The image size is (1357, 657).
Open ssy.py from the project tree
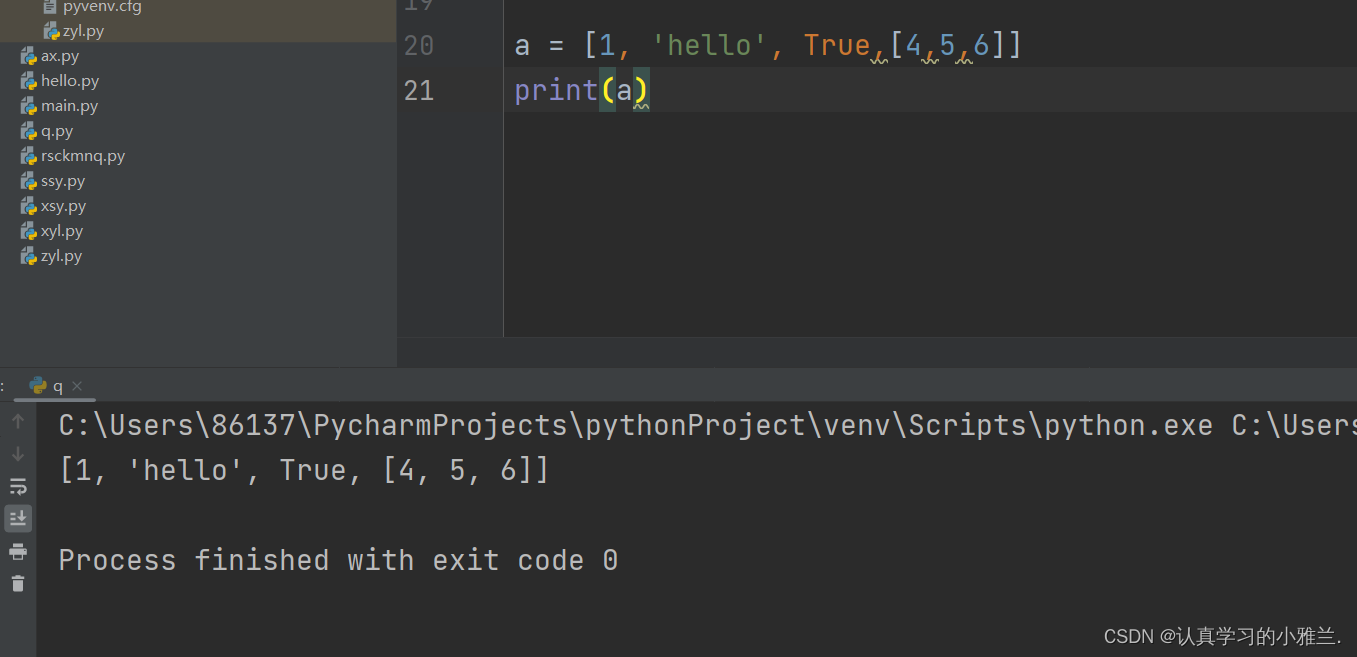click(x=62, y=181)
